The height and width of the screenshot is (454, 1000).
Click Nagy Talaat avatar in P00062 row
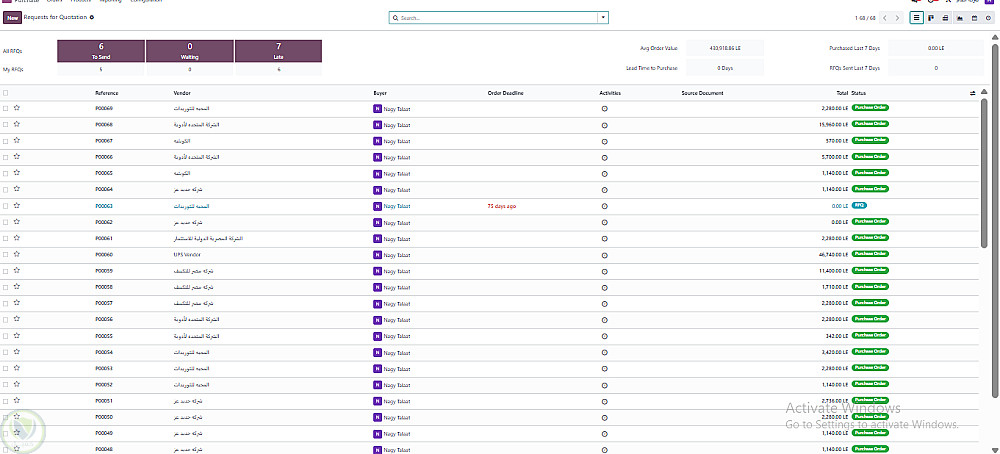pyautogui.click(x=377, y=223)
